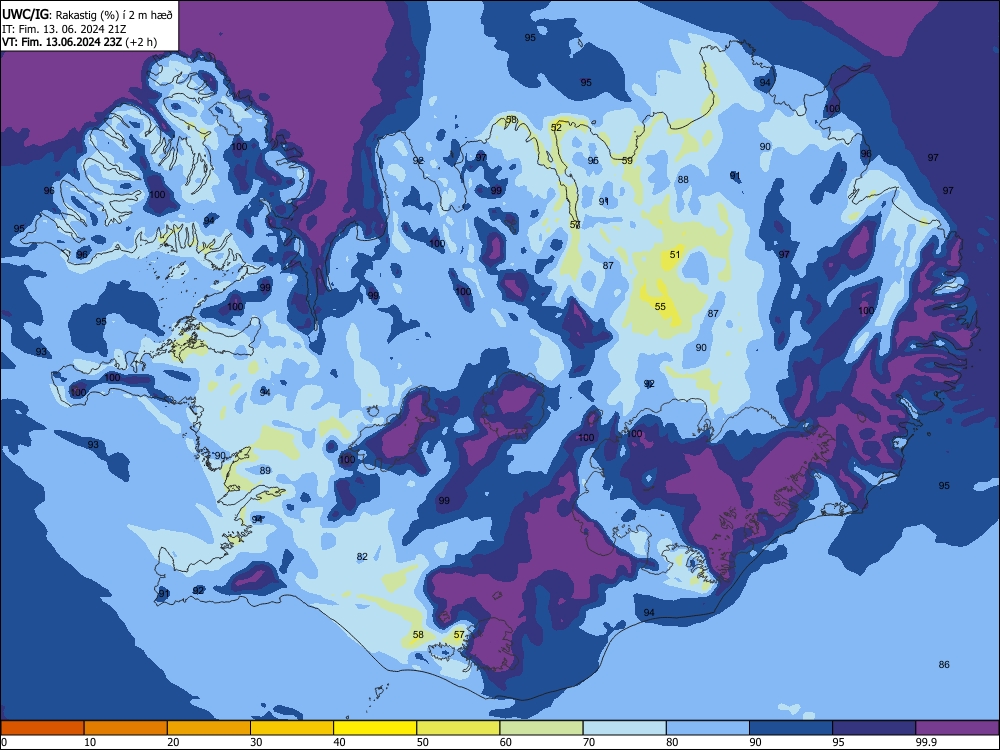Screen dimensions: 1000x750
Task: Click the dark orange 0–10 legend swatch
Action: point(42,728)
